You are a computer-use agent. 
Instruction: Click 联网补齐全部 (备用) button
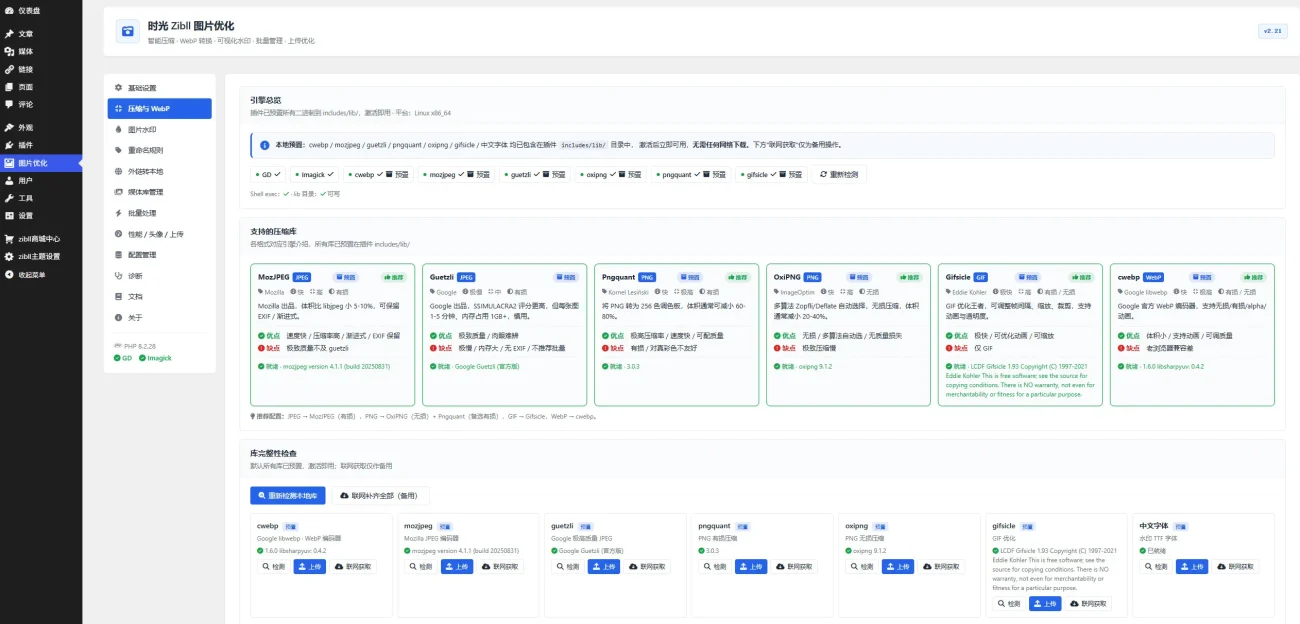[x=381, y=495]
